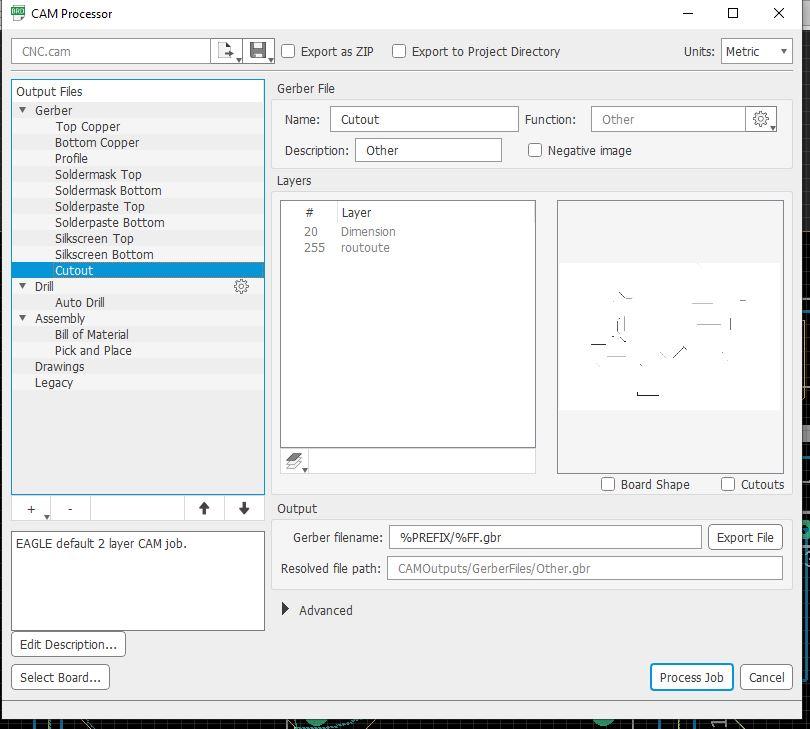Click the Resolved file path field

585,568
